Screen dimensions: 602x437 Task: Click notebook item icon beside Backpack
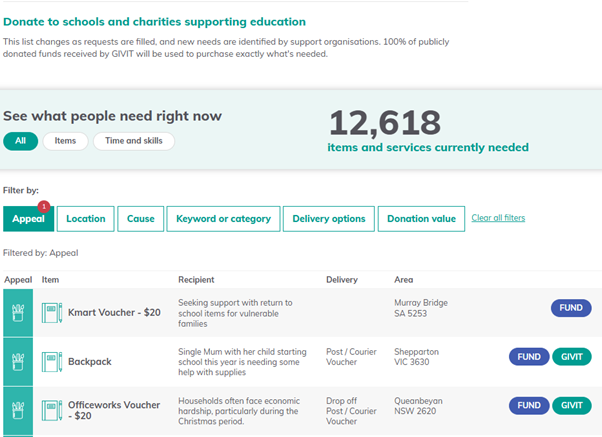(52, 362)
